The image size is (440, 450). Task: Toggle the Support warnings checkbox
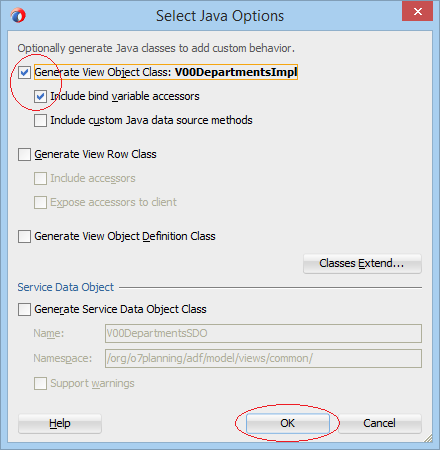(x=40, y=383)
